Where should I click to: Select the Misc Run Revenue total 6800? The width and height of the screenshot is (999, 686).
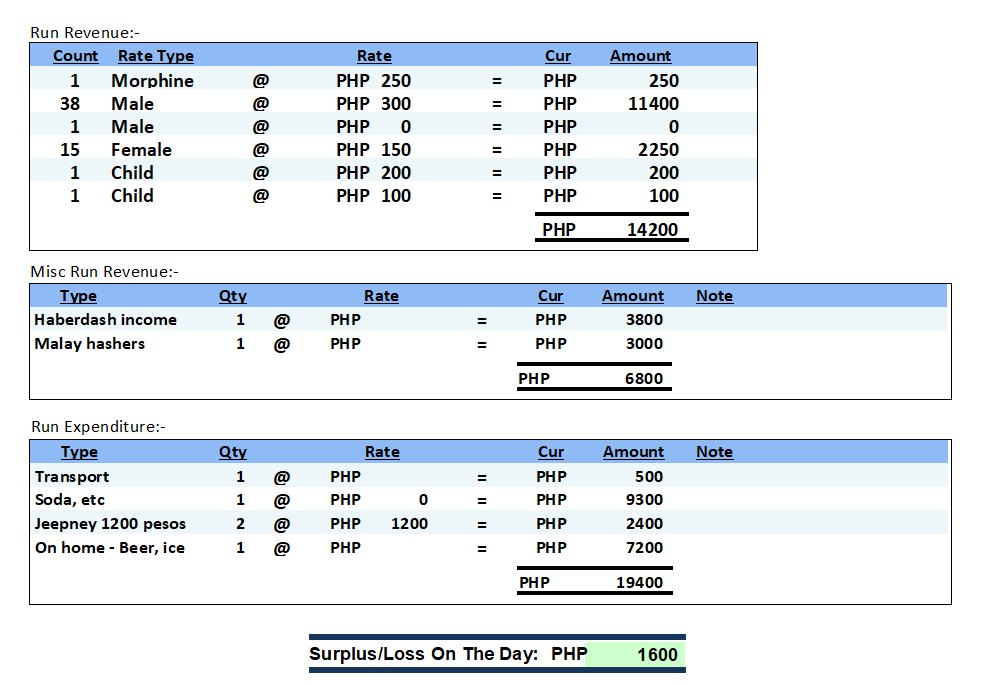click(x=643, y=379)
